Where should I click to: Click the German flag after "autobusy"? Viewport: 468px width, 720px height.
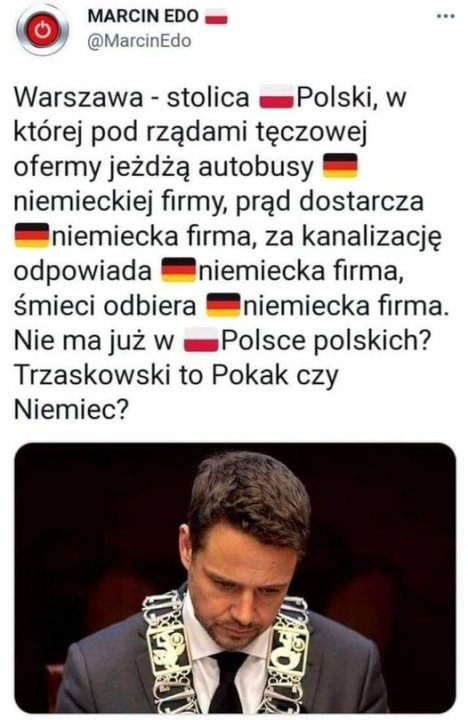pyautogui.click(x=340, y=166)
